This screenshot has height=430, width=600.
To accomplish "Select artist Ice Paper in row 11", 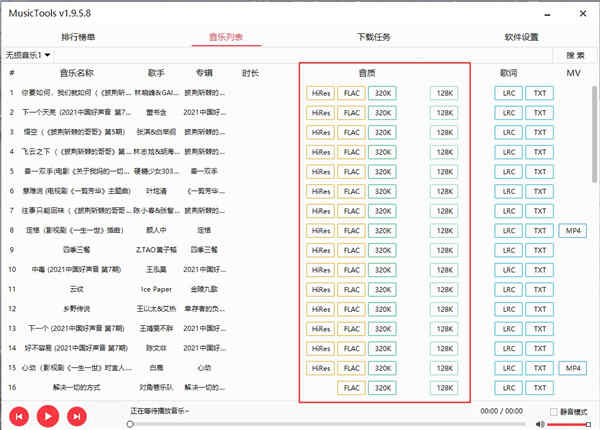I will (x=156, y=289).
